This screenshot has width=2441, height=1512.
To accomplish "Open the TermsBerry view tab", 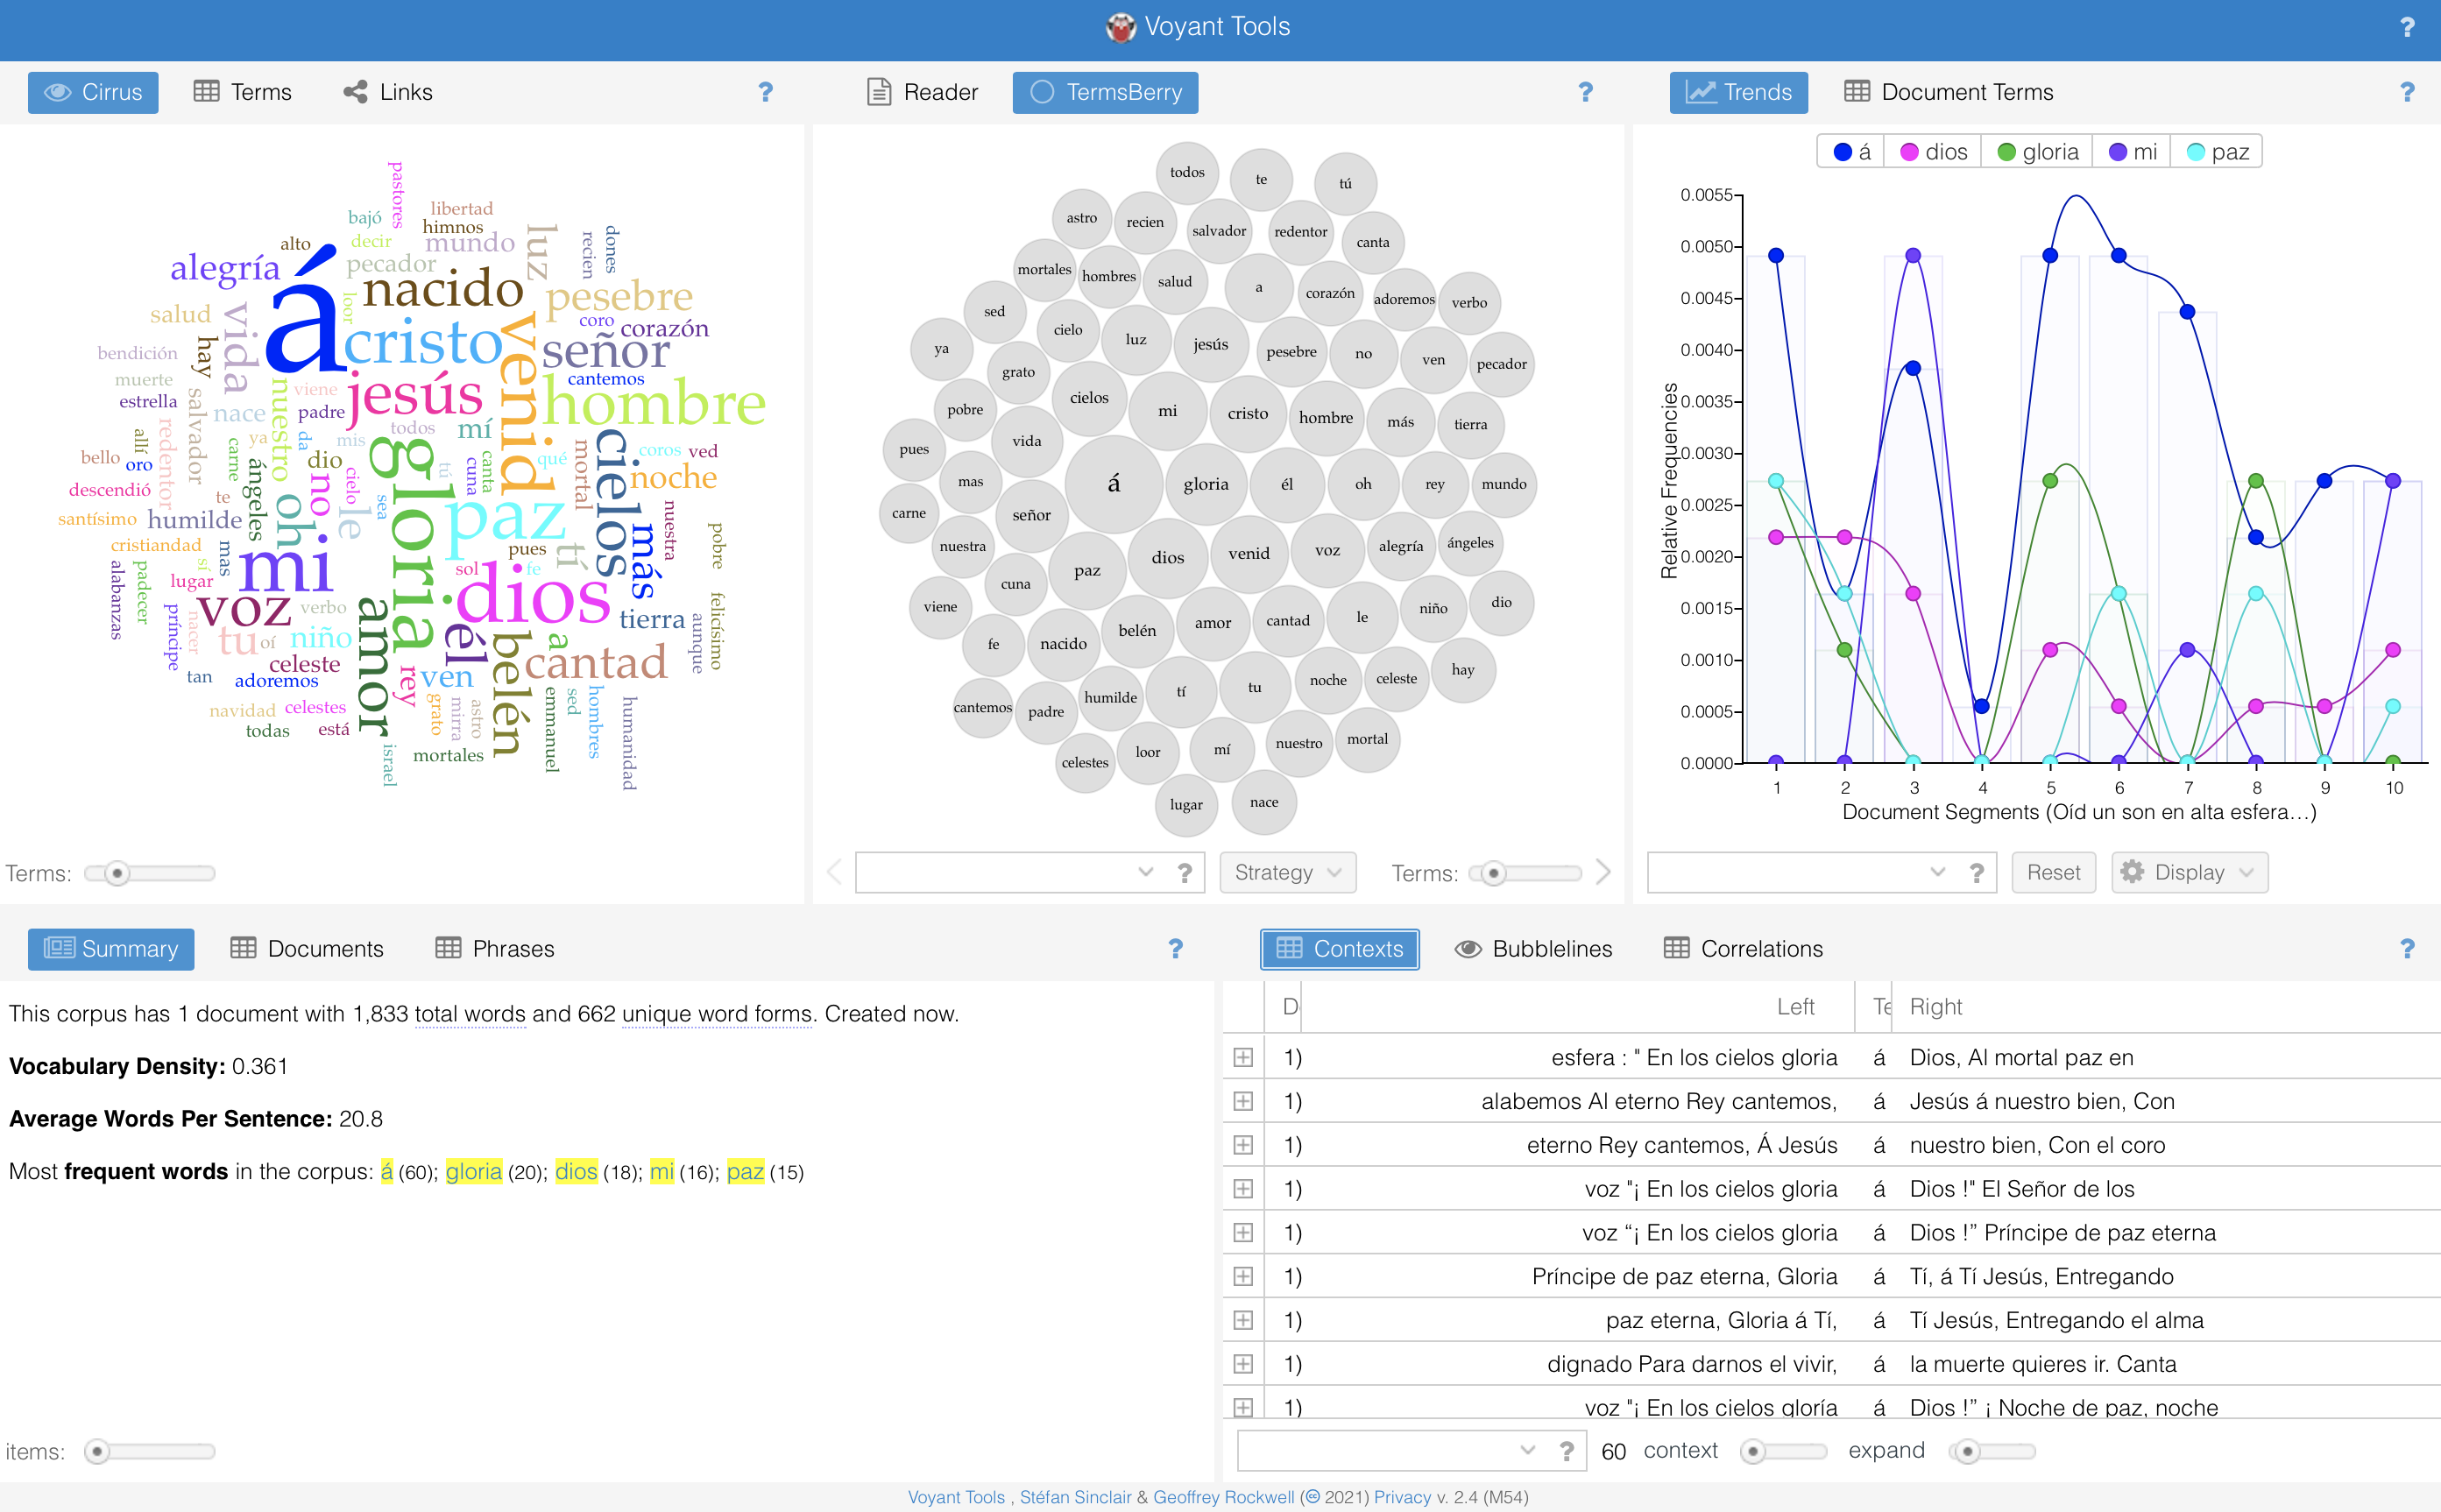I will [x=1105, y=92].
